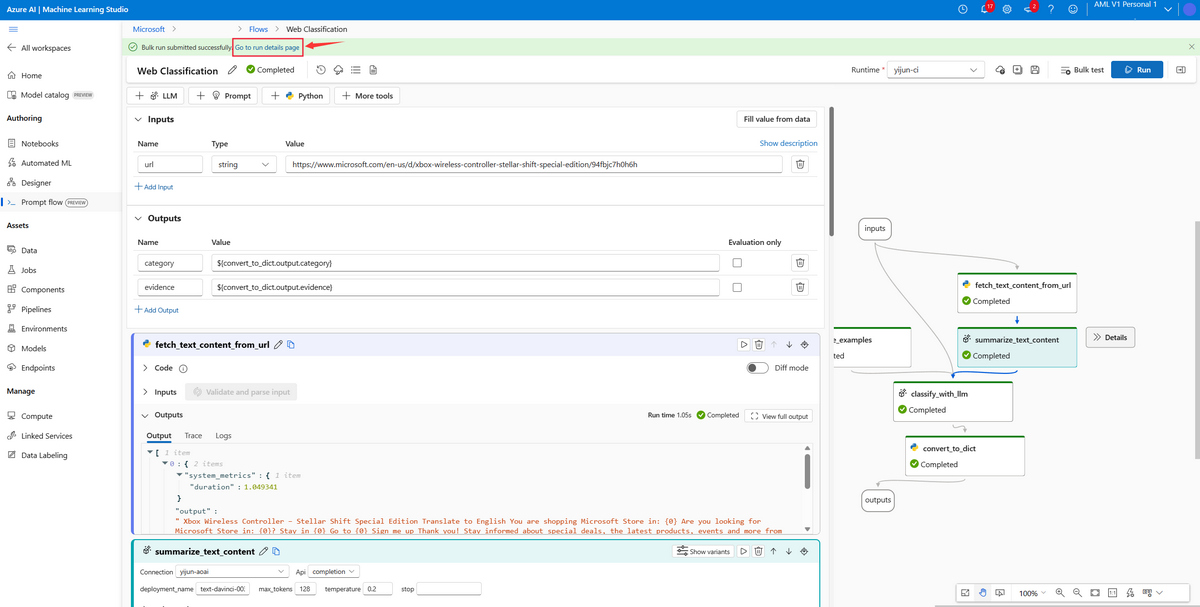Copy the fetch_text_content_from_url node name
Screen dimensions: 1200x607
291,344
